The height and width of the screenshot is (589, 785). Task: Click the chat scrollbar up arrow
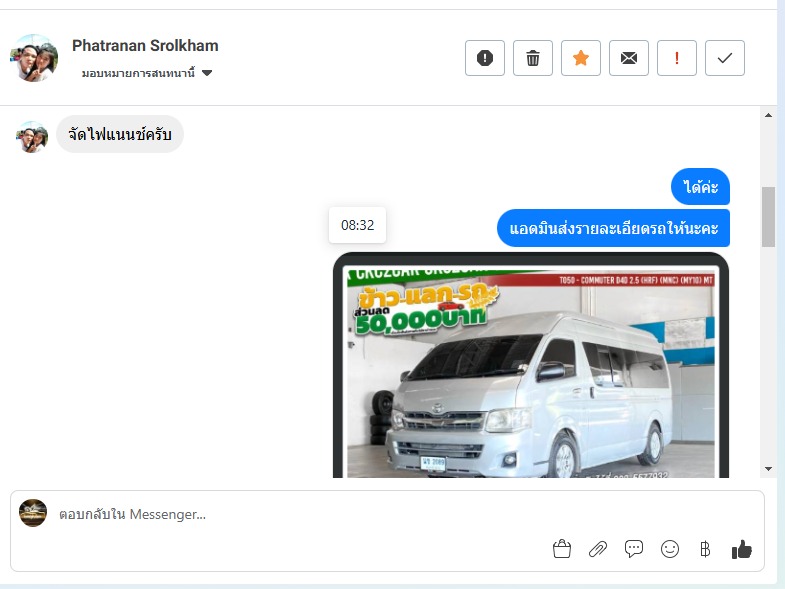click(x=768, y=115)
